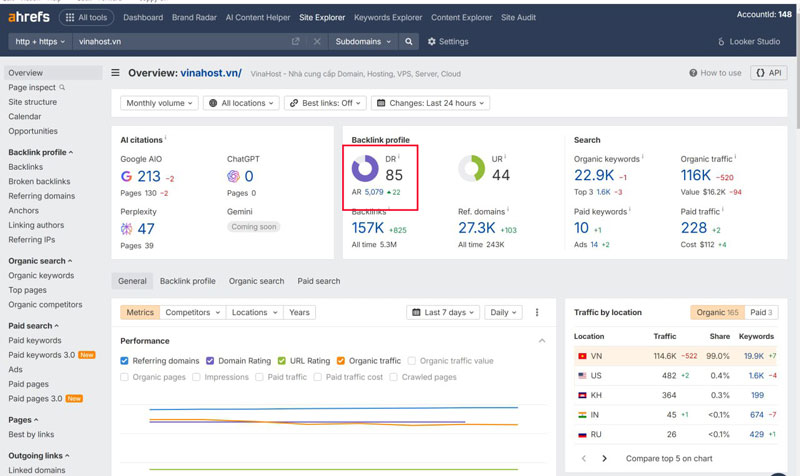The image size is (800, 476).
Task: Open Site Audit in top navigation
Action: click(518, 17)
